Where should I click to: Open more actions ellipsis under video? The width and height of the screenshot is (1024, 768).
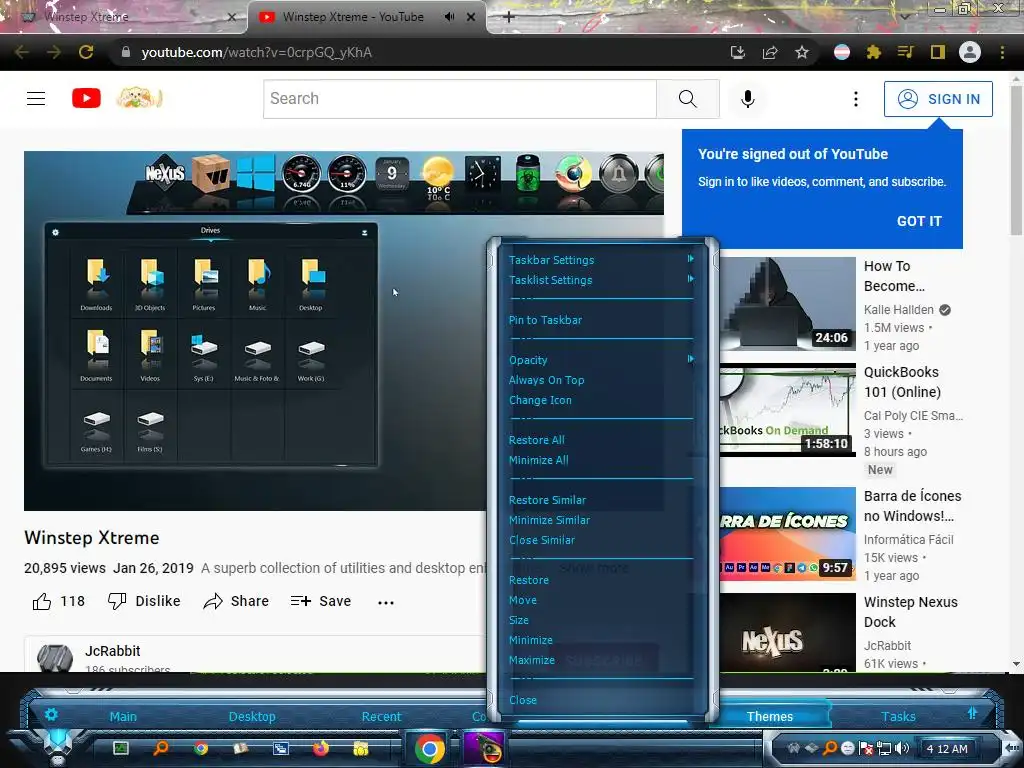click(386, 602)
